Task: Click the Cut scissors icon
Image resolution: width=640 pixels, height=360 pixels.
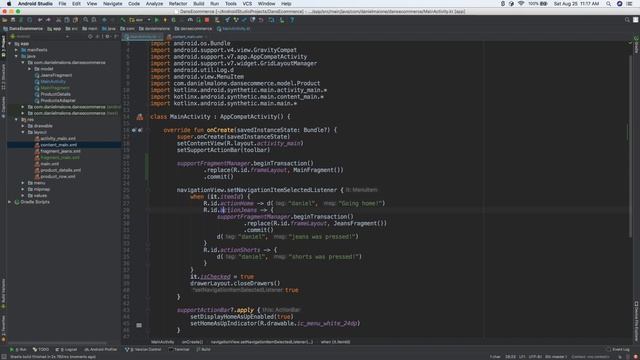Action: 59,20
